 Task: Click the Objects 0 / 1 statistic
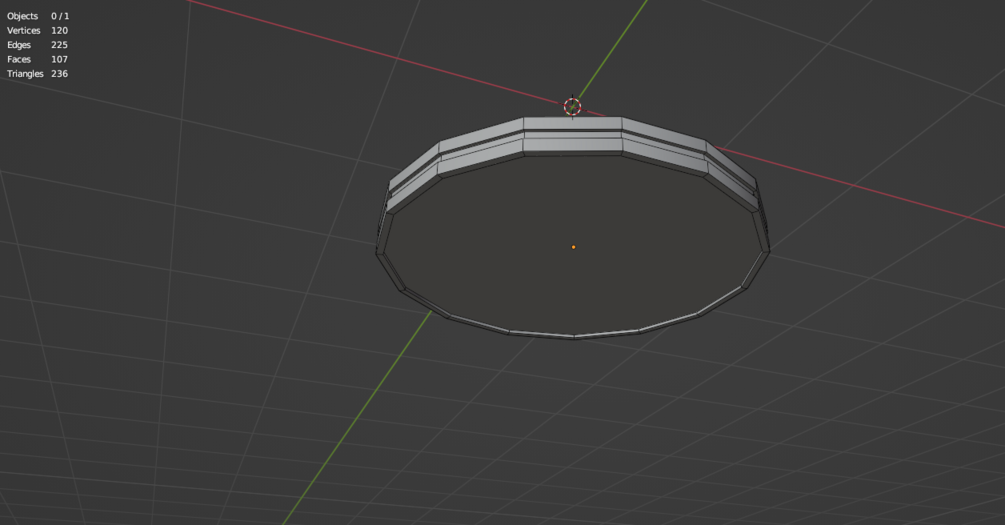pyautogui.click(x=38, y=16)
